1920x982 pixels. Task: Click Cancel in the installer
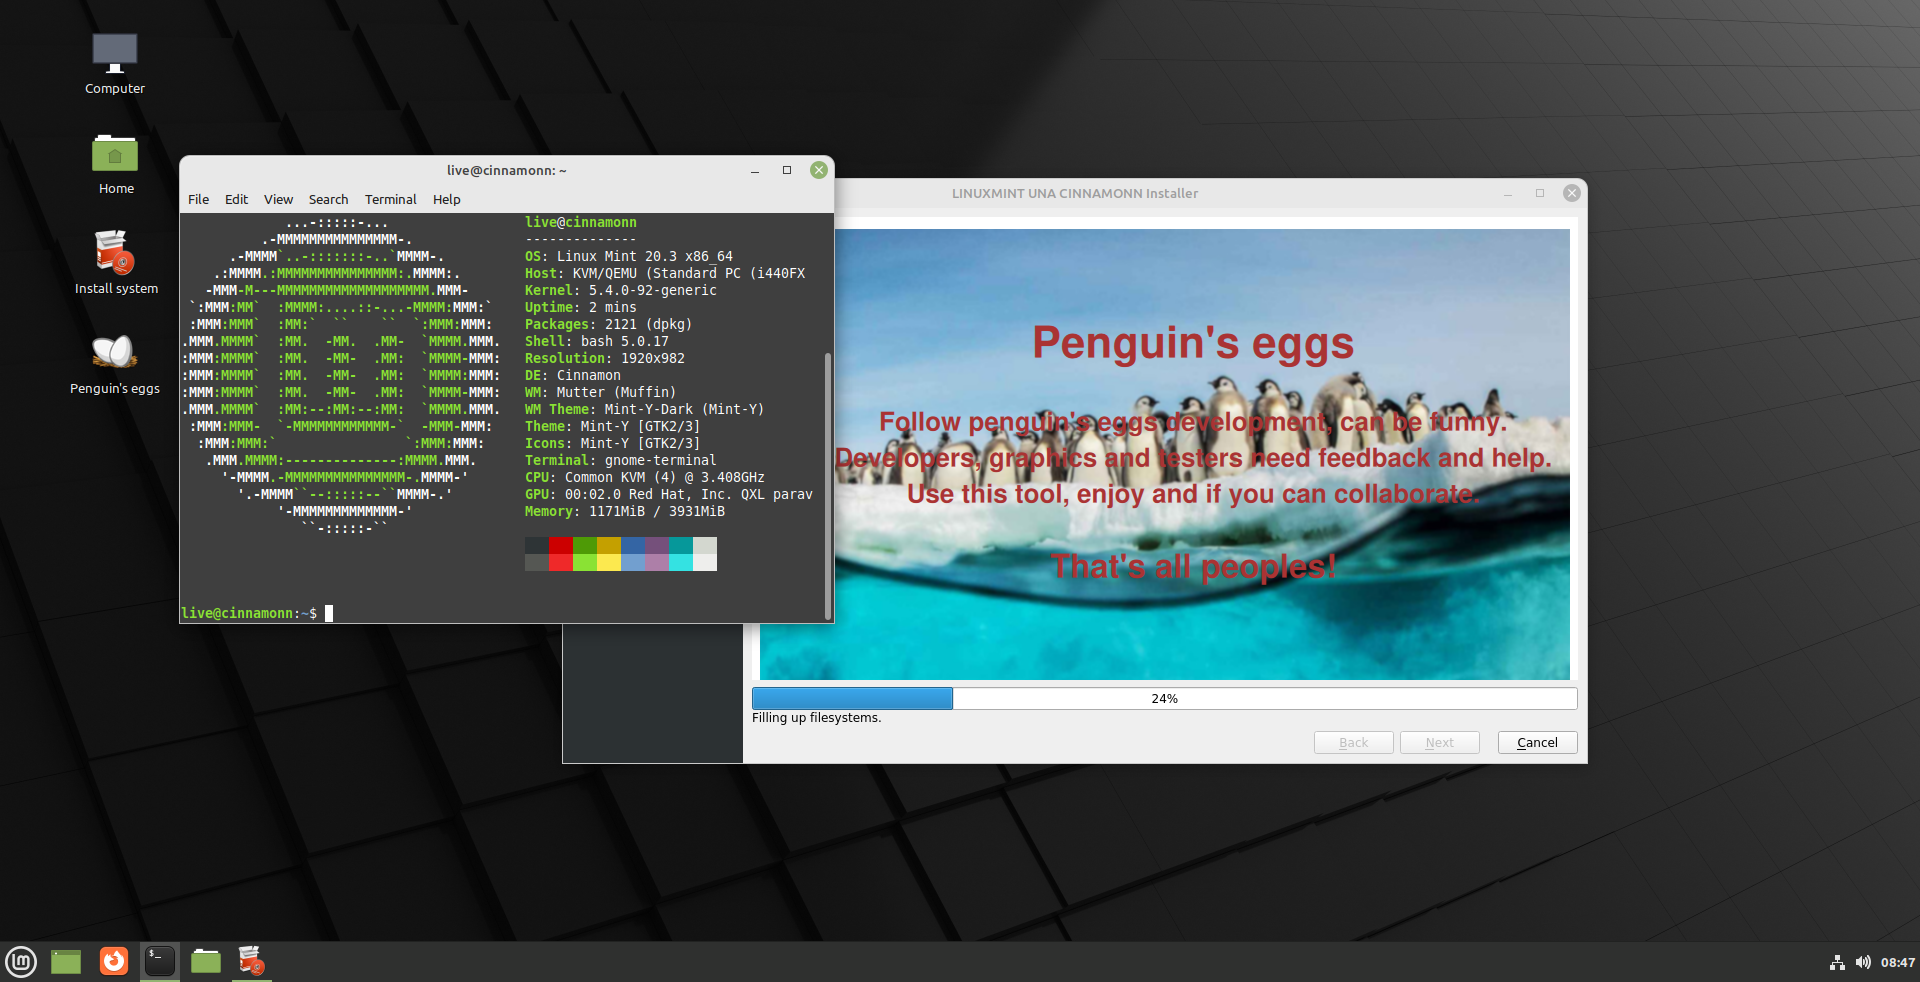coord(1537,742)
